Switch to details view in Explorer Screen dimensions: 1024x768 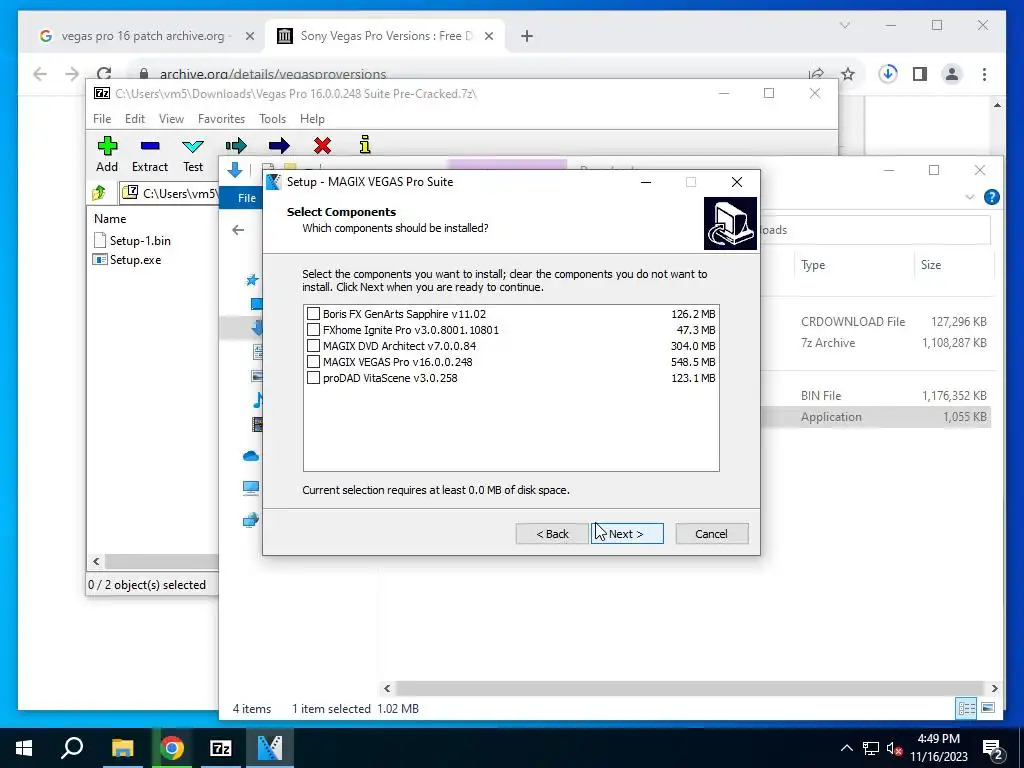(967, 708)
